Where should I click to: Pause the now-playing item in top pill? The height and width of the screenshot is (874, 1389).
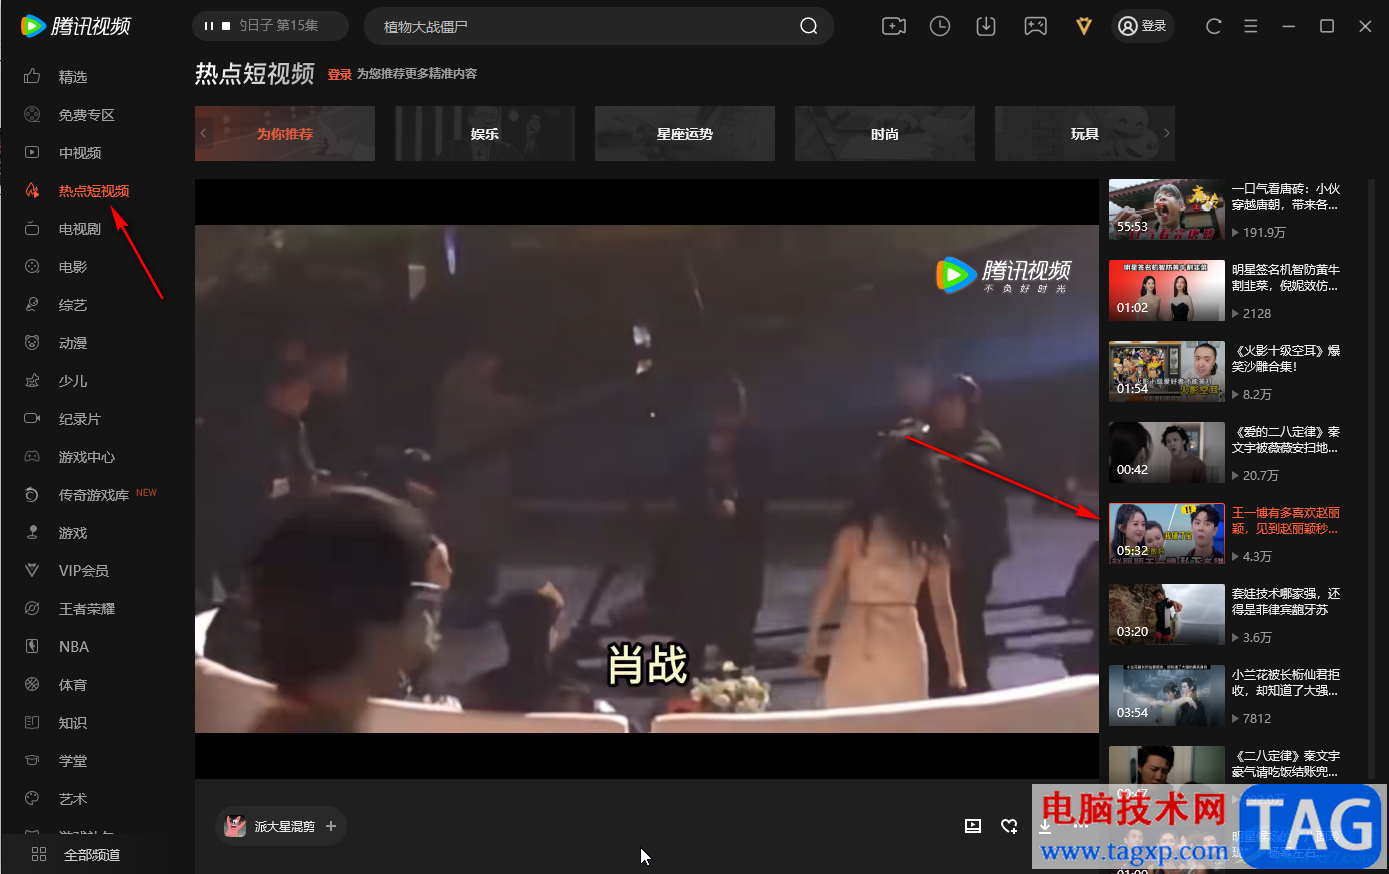click(208, 26)
